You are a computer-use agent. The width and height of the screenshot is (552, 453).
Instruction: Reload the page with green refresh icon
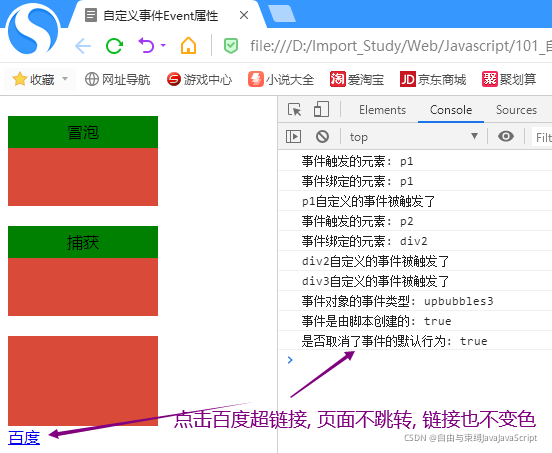coord(114,46)
